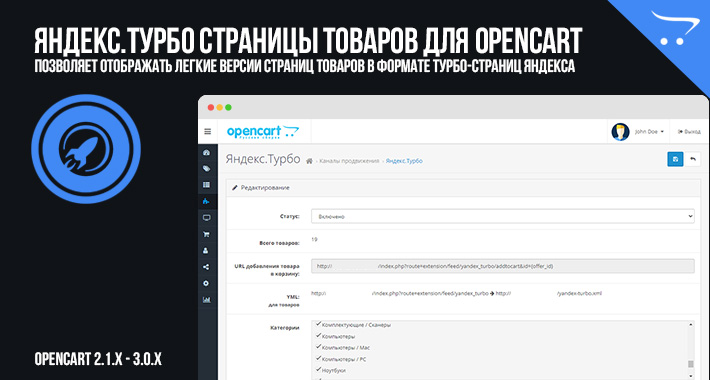Open the sales cart icon in the sidebar
The height and width of the screenshot is (380, 710).
click(207, 234)
